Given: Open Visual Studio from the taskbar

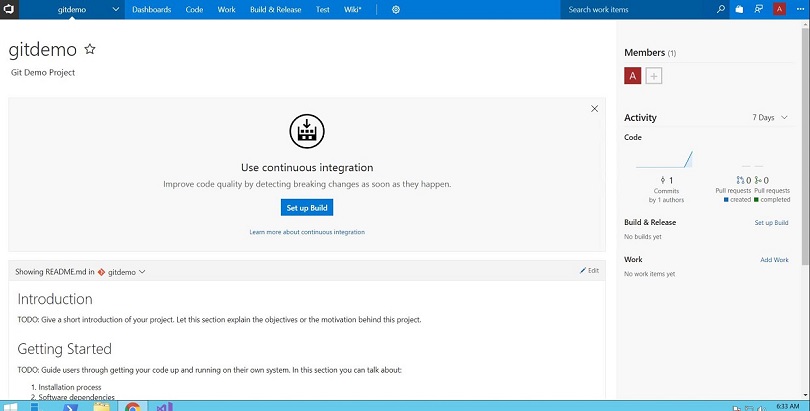Looking at the screenshot, I should 164,407.
